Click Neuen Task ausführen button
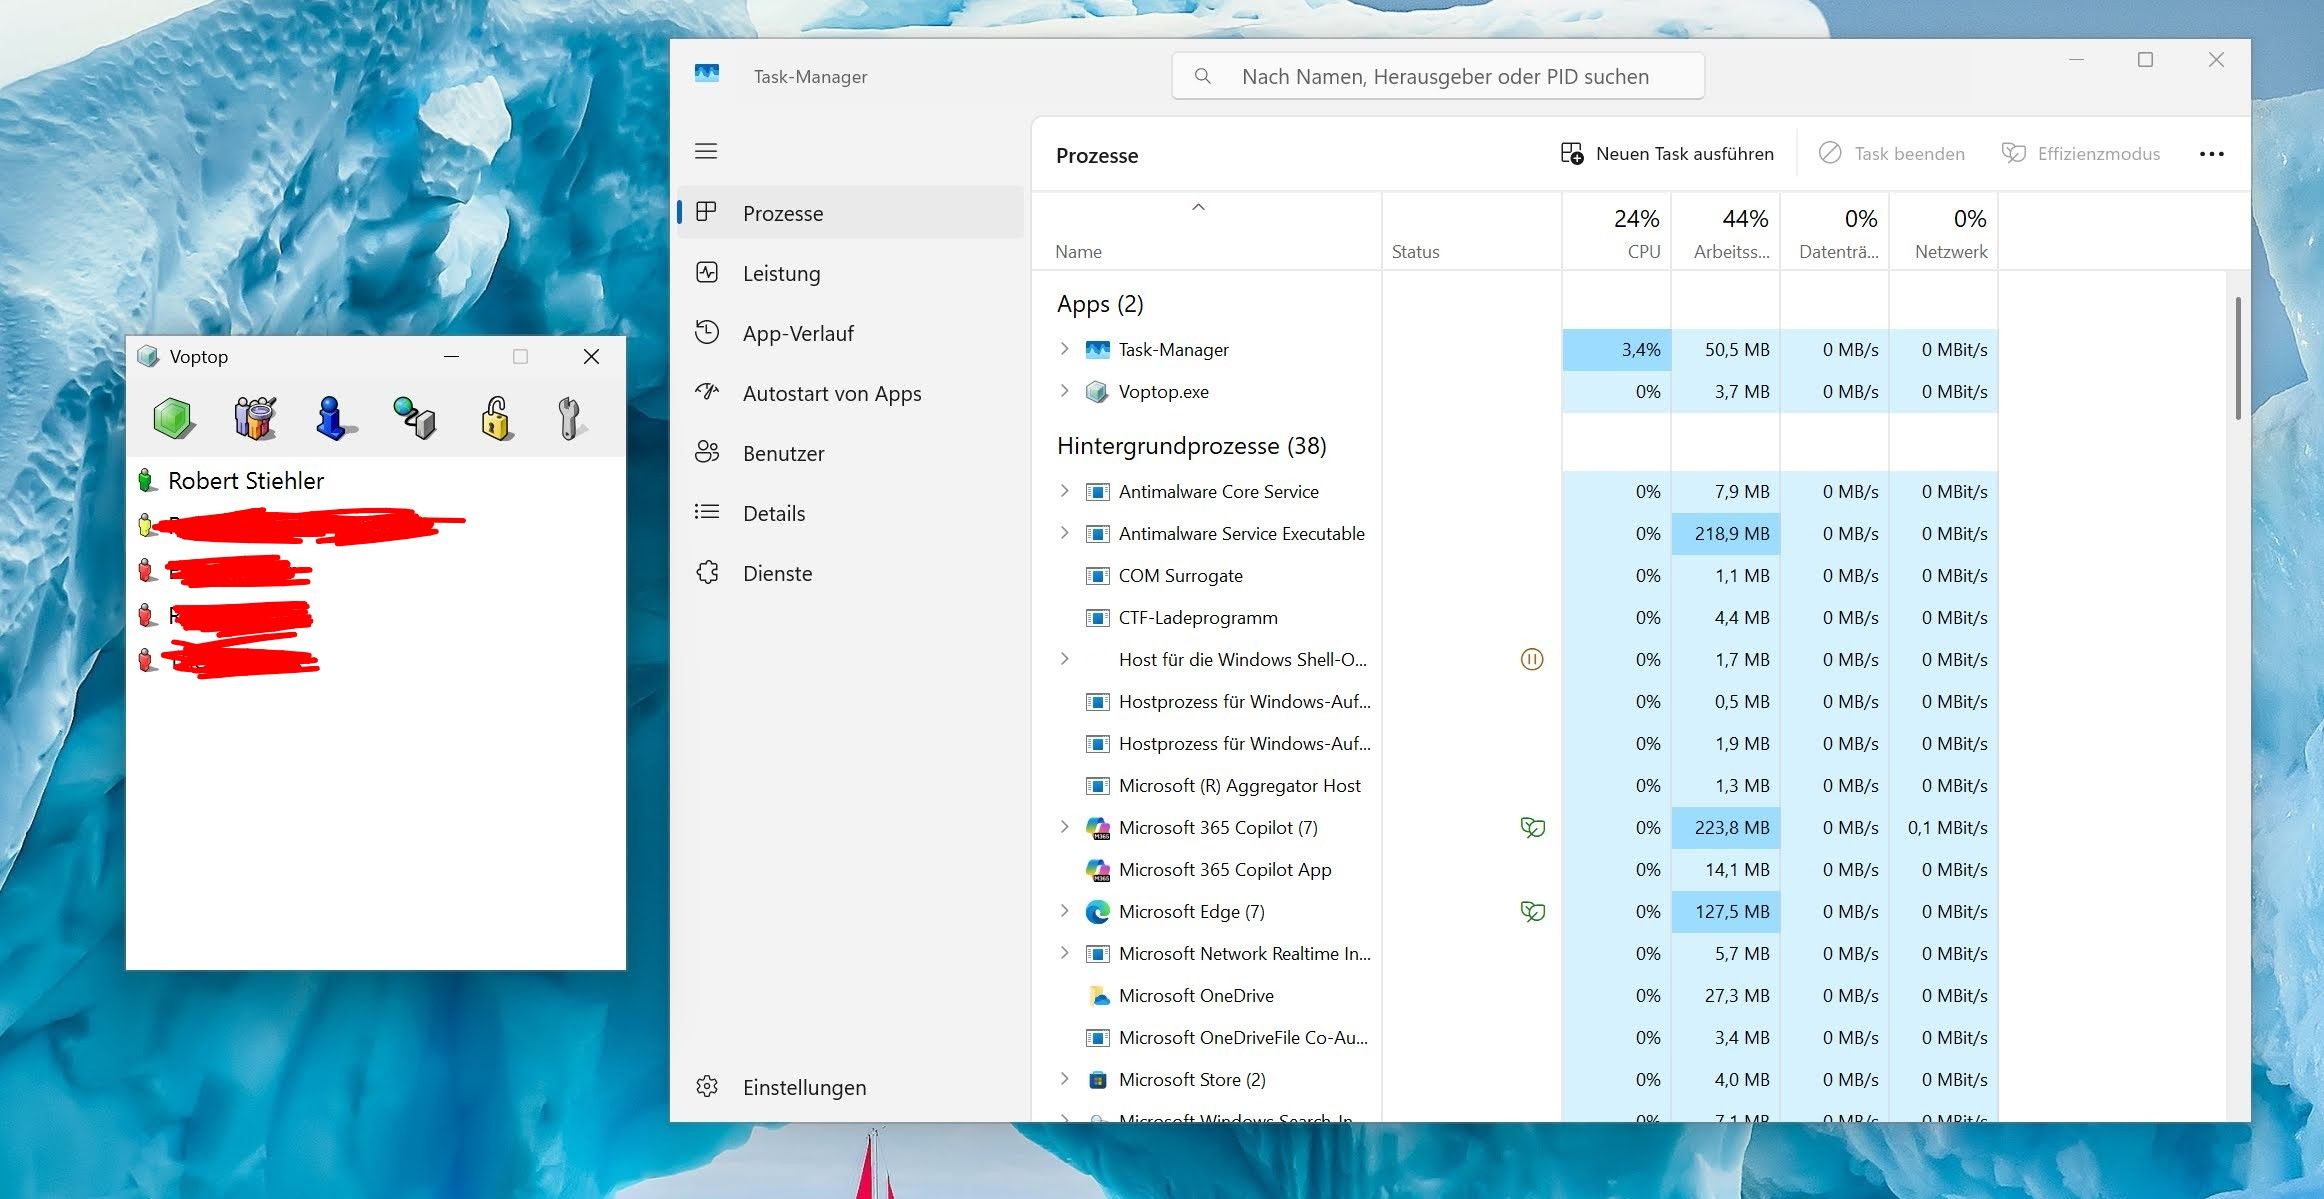2324x1199 pixels. click(1668, 154)
